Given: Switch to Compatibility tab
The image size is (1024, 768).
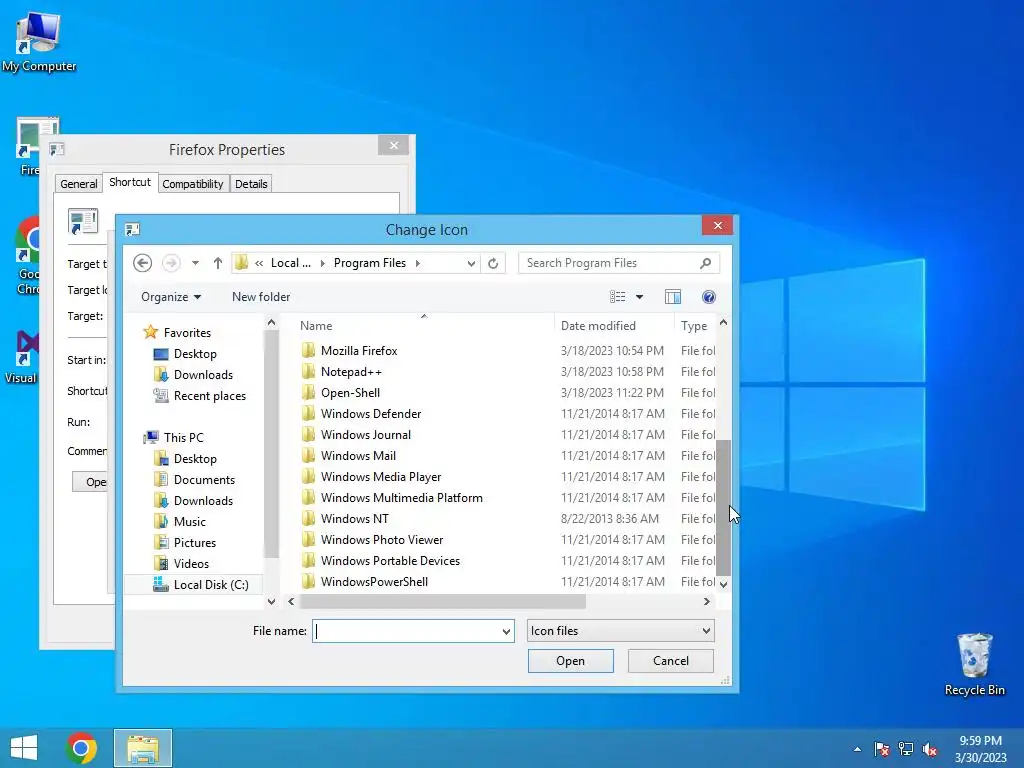Looking at the screenshot, I should coord(193,184).
